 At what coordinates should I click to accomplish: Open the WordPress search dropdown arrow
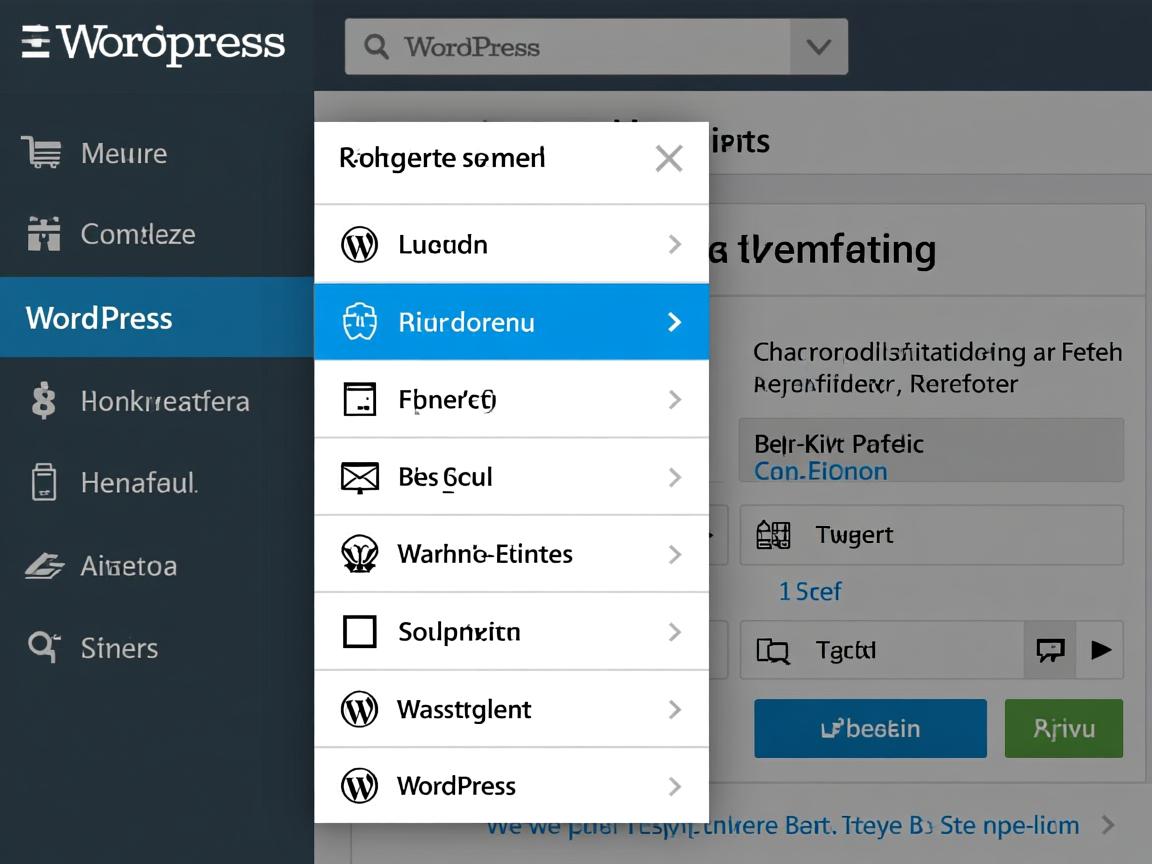click(818, 46)
